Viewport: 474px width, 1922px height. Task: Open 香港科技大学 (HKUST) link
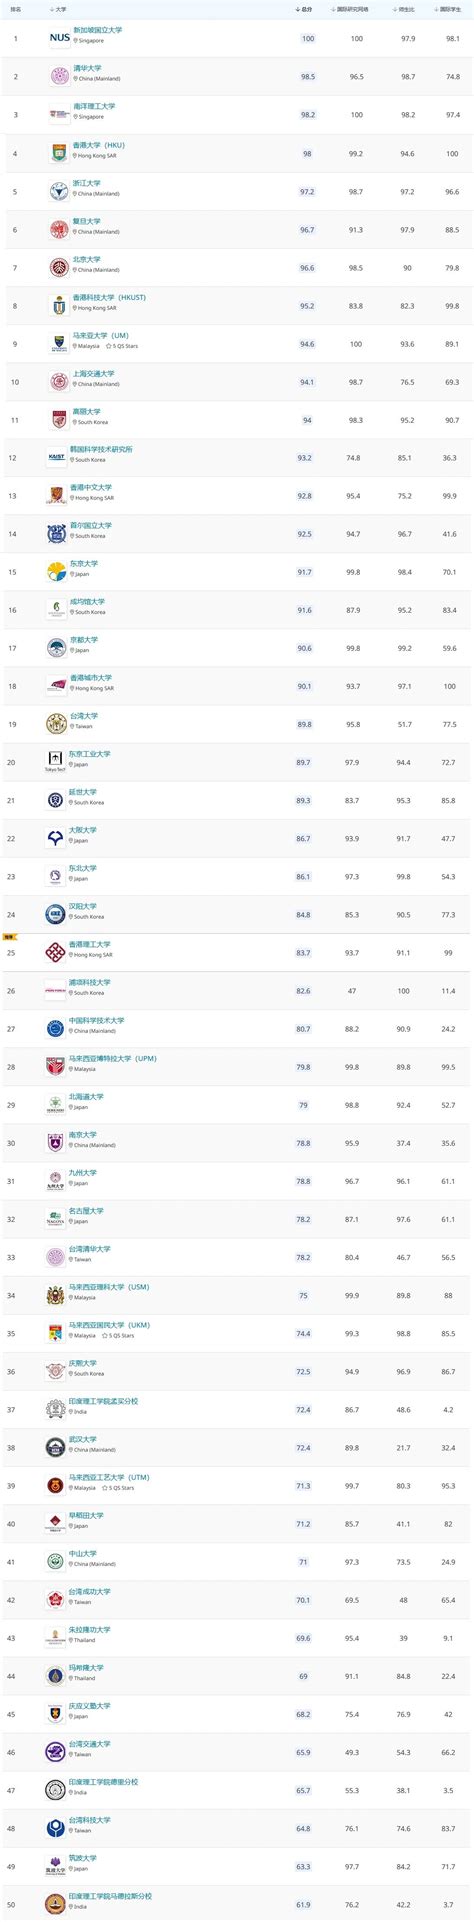click(109, 297)
